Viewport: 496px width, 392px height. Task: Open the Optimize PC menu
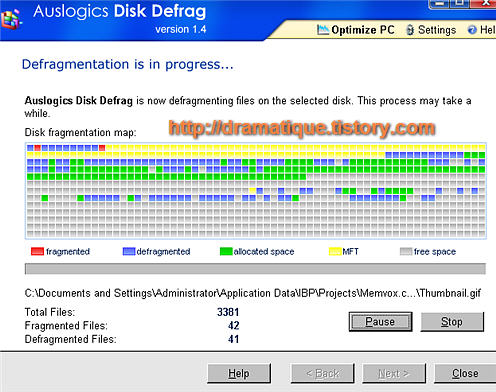point(356,30)
